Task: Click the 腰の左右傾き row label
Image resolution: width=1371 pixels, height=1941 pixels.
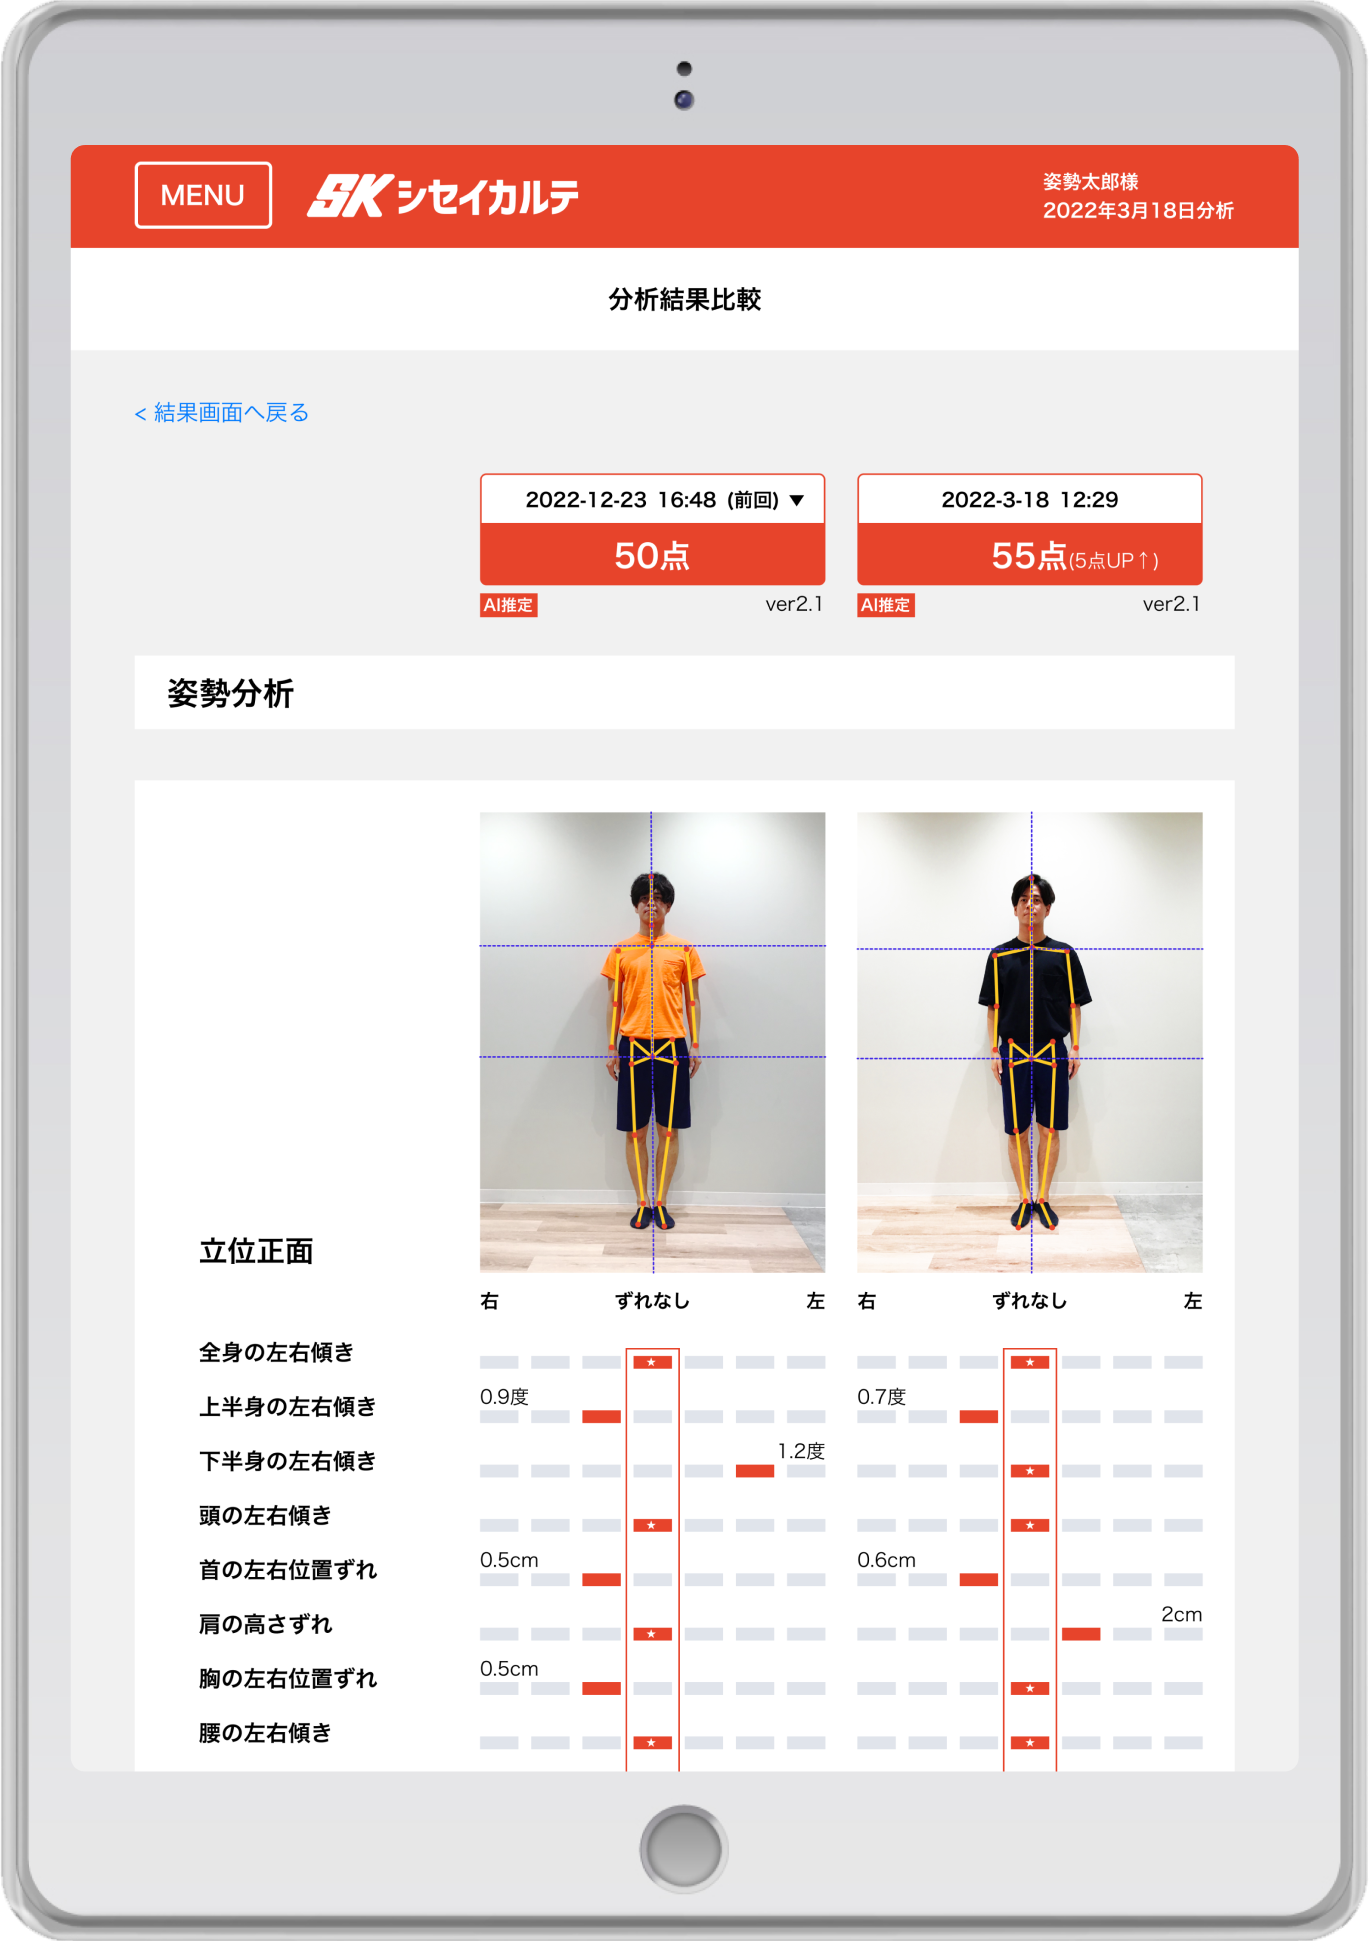Action: pos(265,1733)
